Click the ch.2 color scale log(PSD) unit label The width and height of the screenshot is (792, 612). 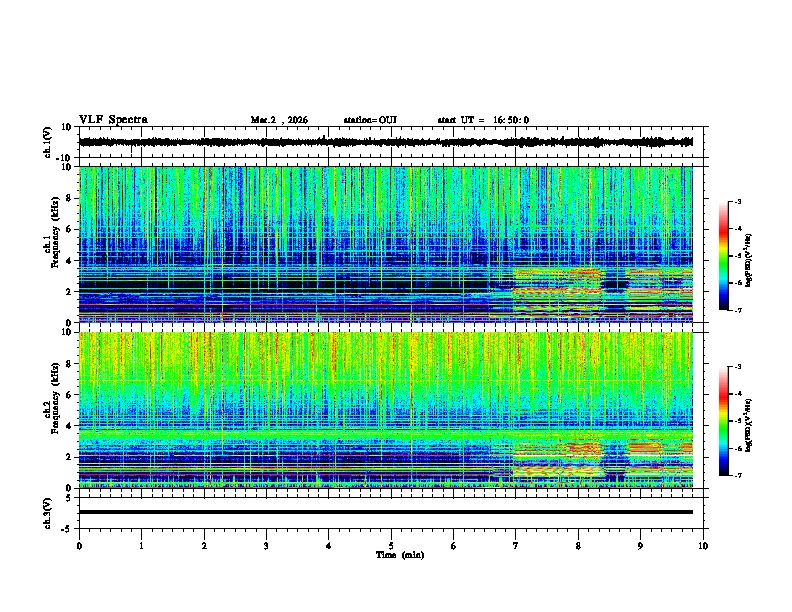(749, 425)
